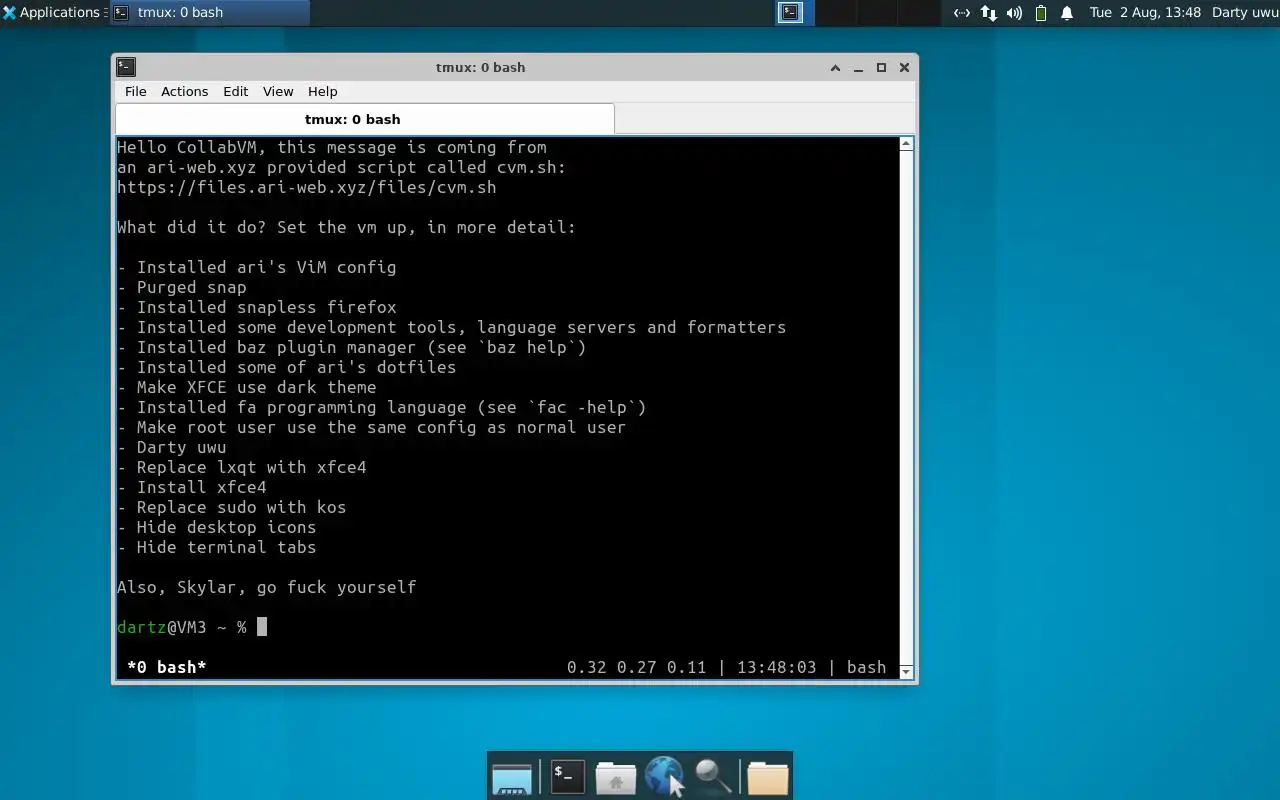Open the Darty uwu user menu

[x=1245, y=13]
